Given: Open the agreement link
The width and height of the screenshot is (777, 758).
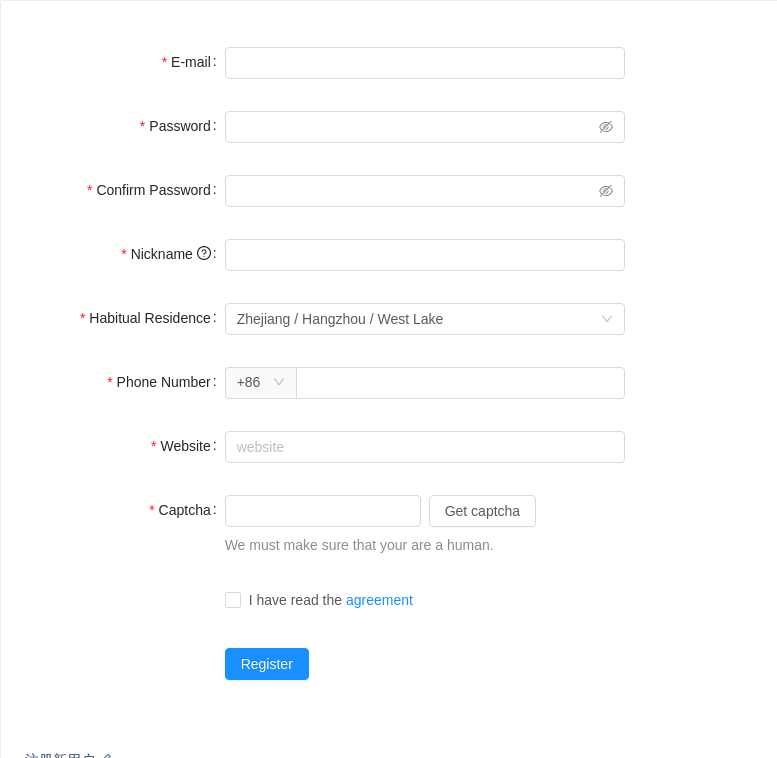Looking at the screenshot, I should click(379, 600).
